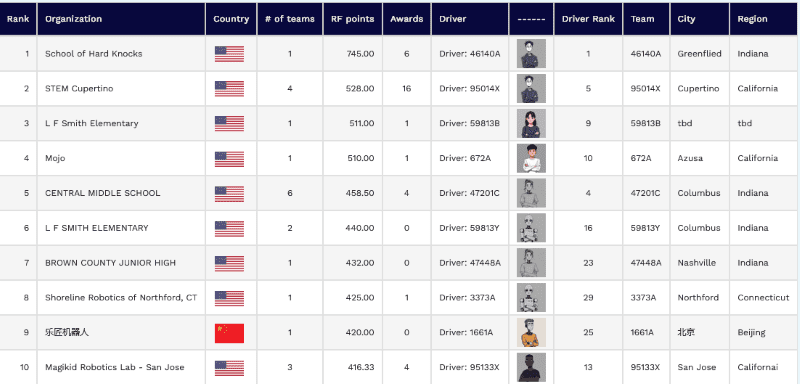800x384 pixels.
Task: Sort by the RF points column header
Action: click(x=353, y=19)
